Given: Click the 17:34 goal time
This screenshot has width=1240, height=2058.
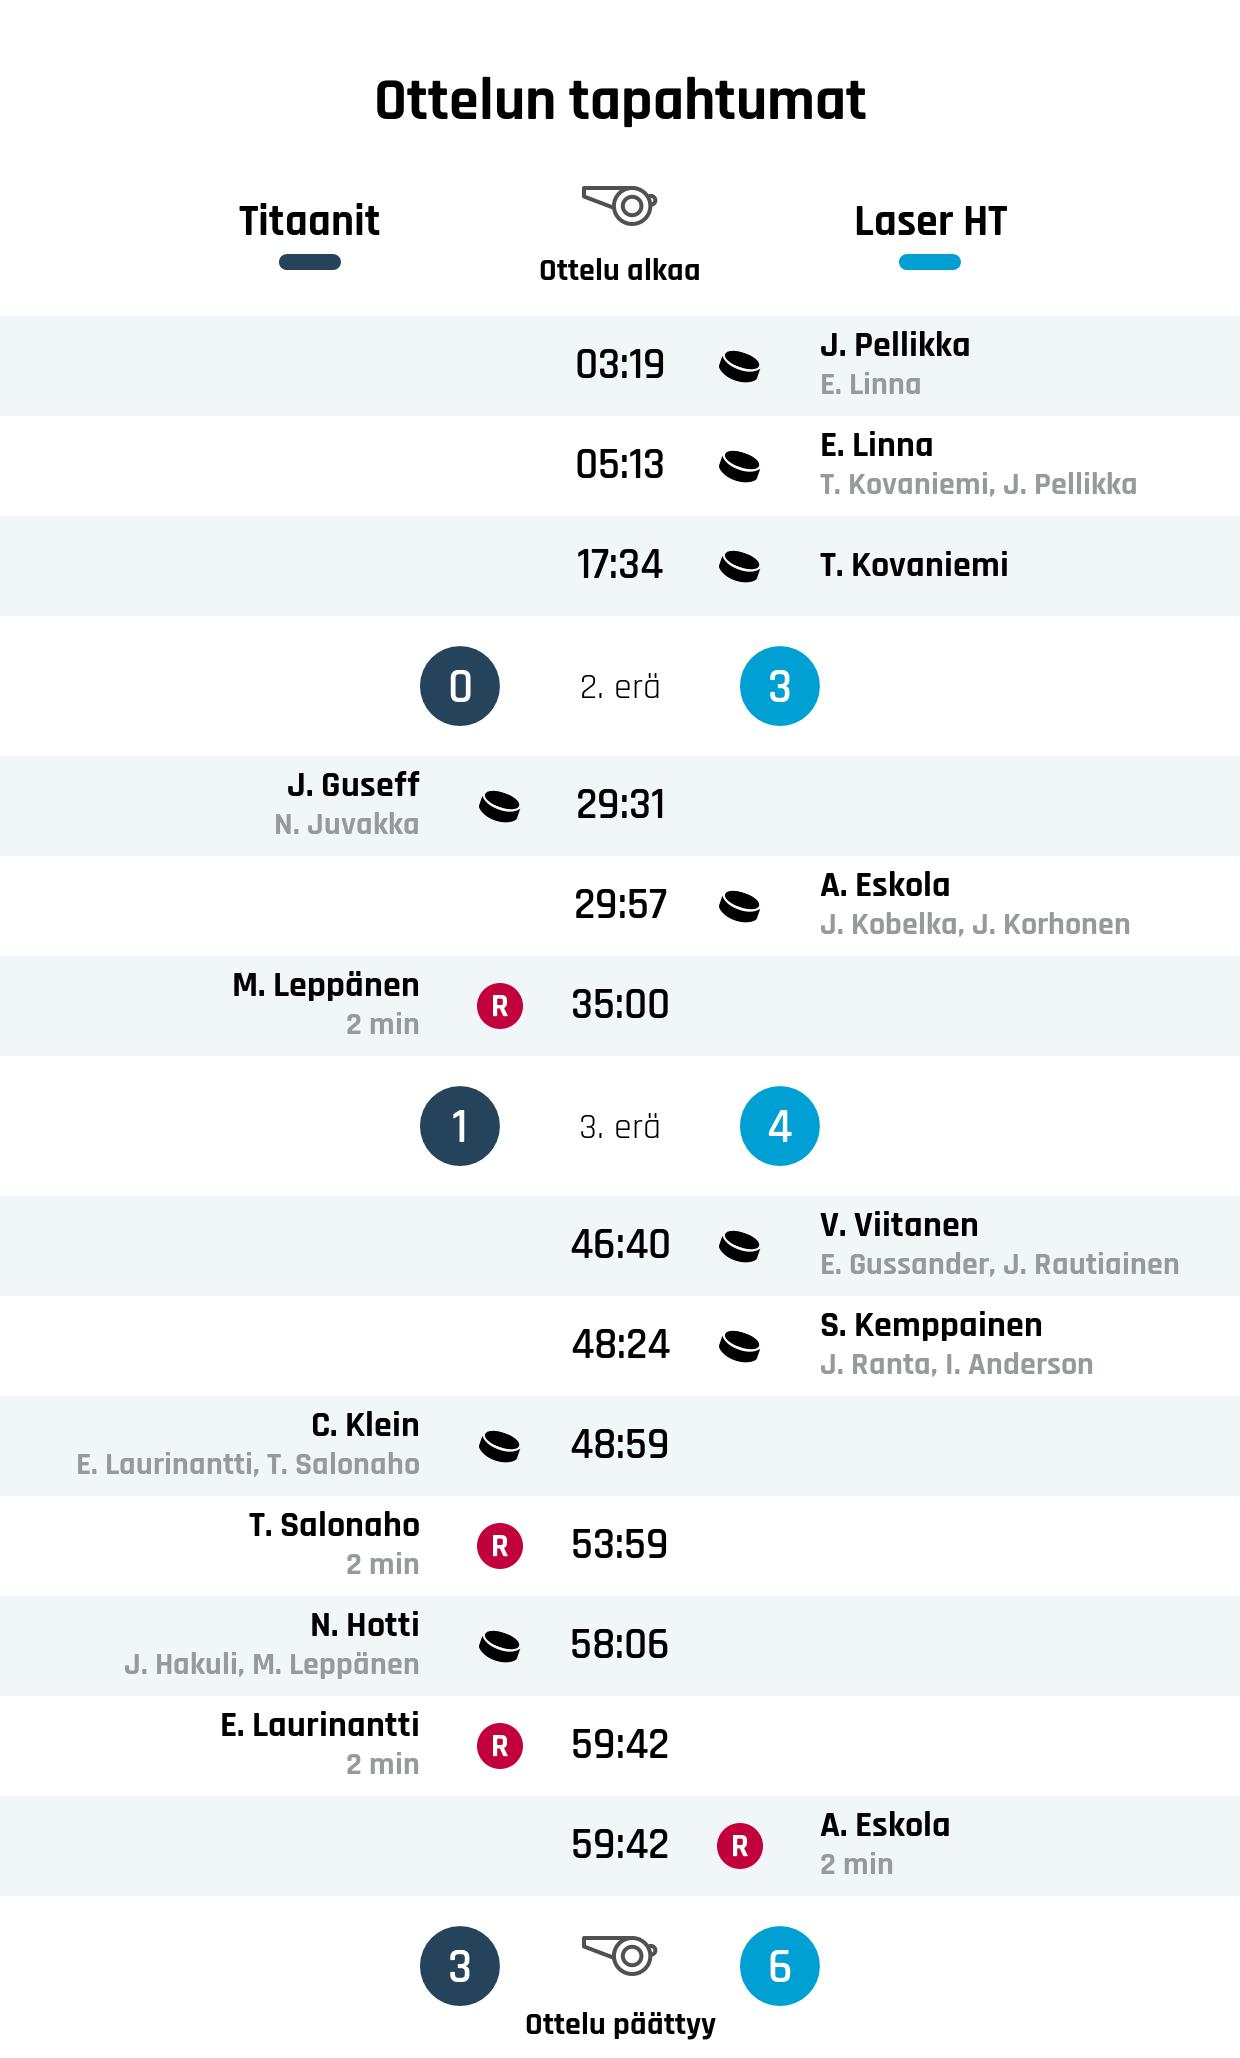Looking at the screenshot, I should [620, 565].
